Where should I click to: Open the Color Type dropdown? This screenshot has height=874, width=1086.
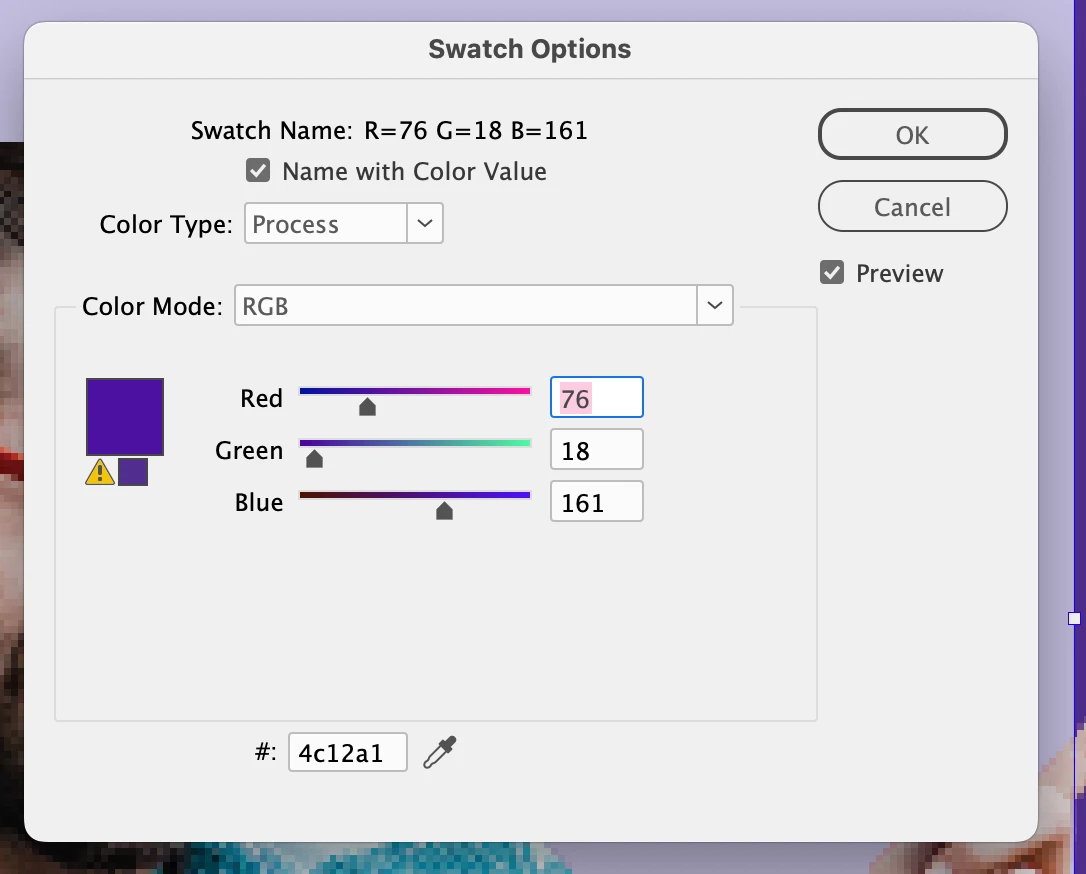(x=326, y=224)
